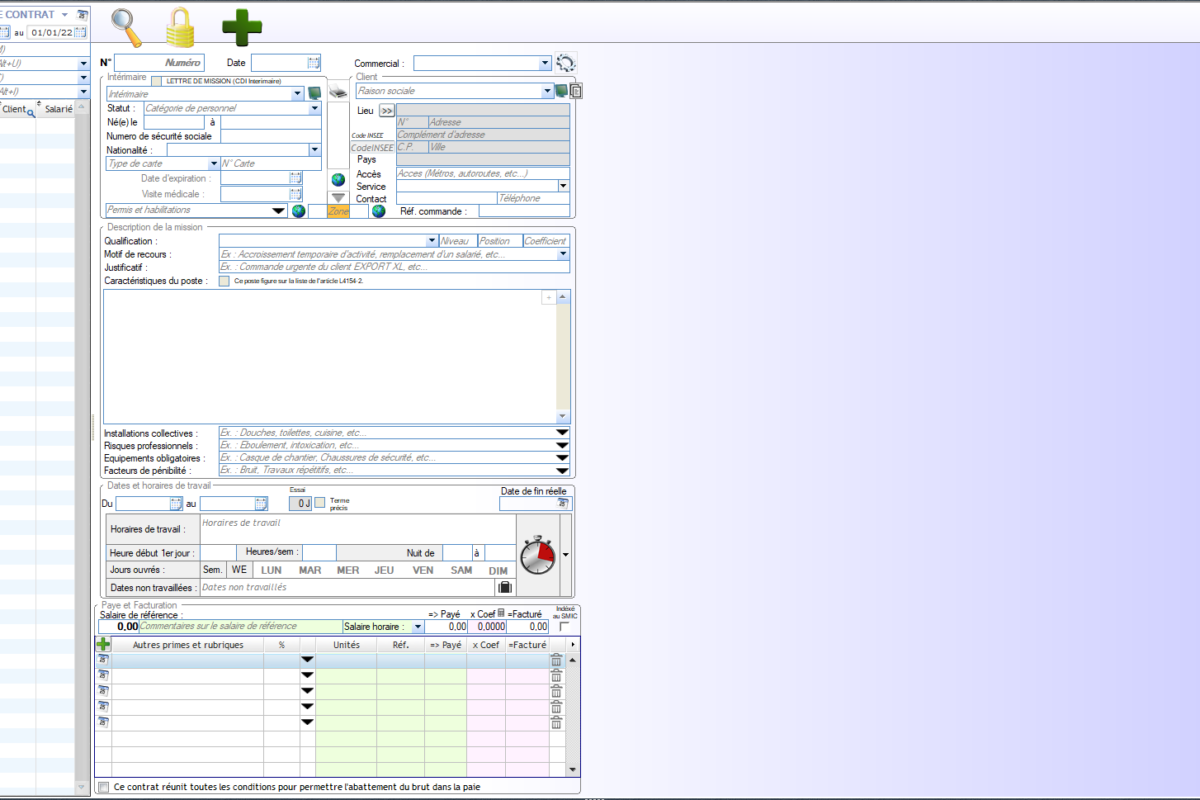Open the stopwatch work-hours tool
1200x800 pixels.
(x=538, y=553)
